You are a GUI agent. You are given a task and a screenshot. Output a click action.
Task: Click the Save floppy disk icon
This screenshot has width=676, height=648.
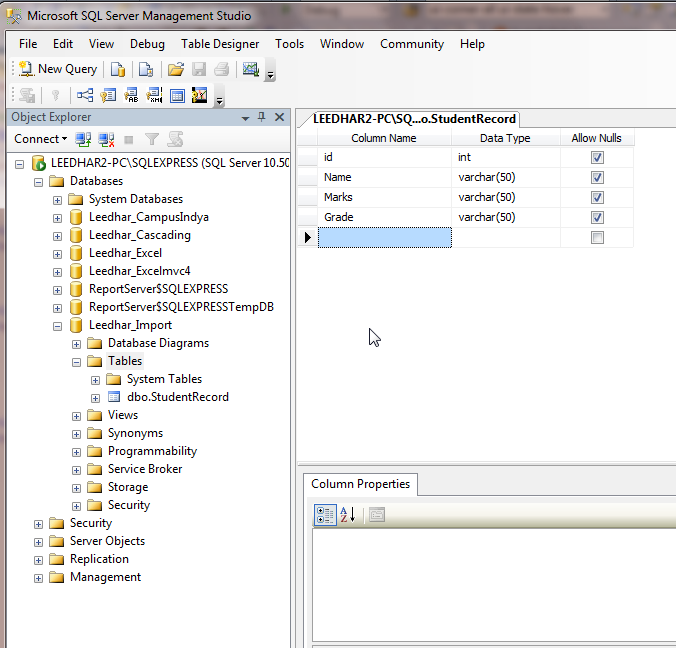tap(199, 69)
